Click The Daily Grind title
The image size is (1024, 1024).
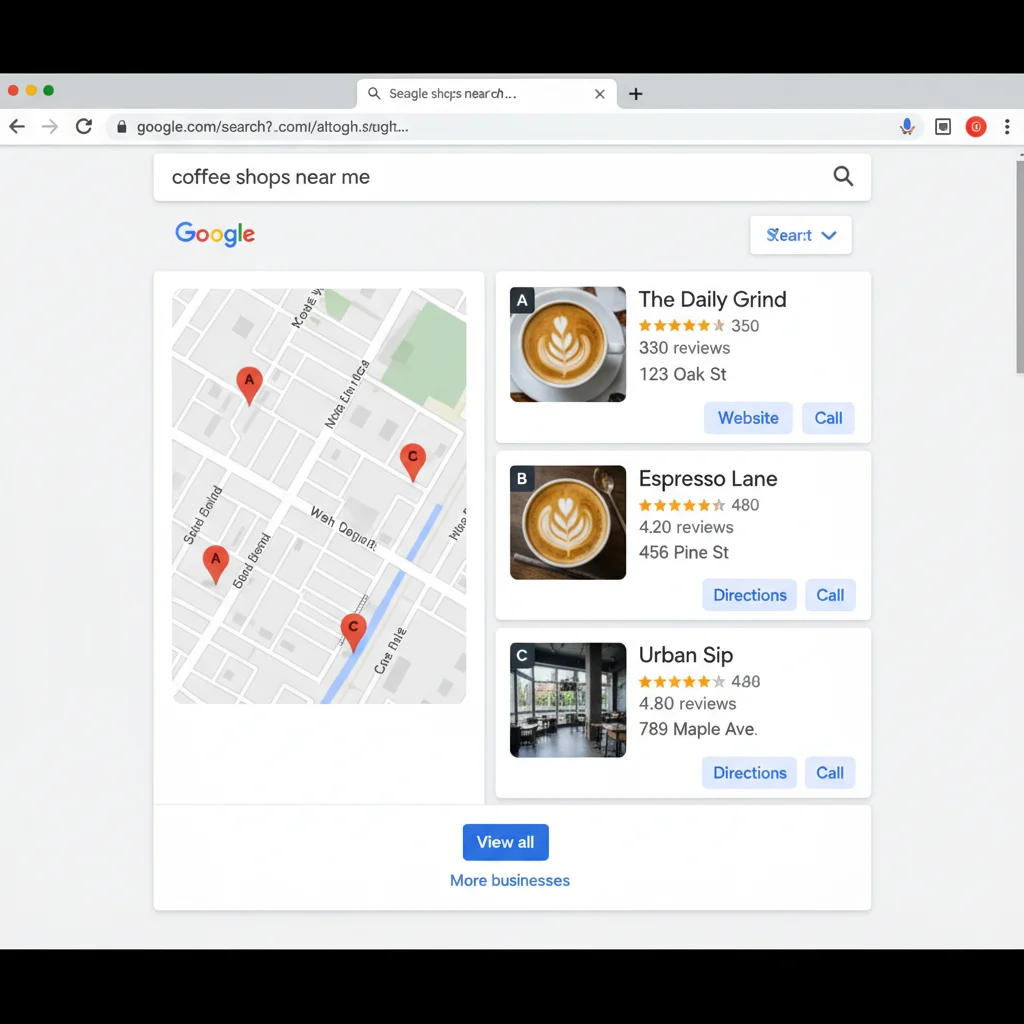point(712,299)
